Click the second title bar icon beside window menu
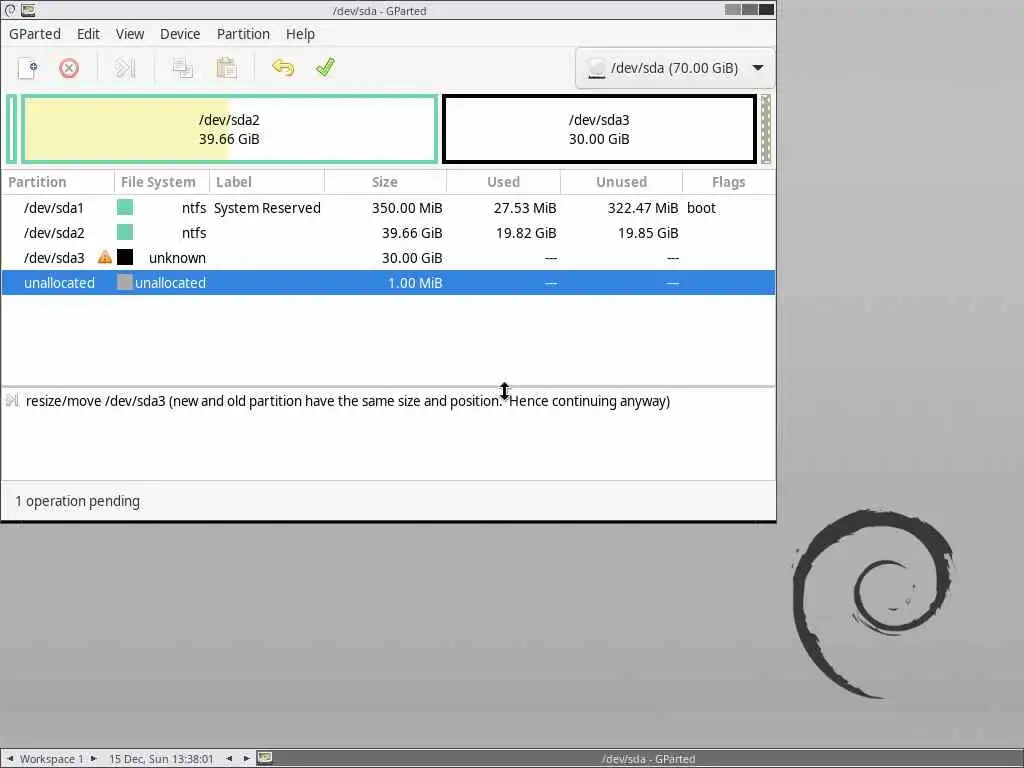The width and height of the screenshot is (1024, 768). [x=28, y=10]
